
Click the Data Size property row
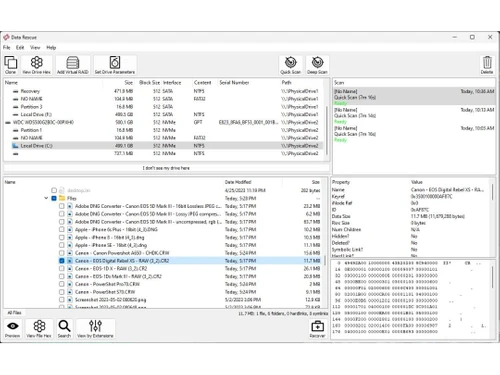(x=411, y=216)
